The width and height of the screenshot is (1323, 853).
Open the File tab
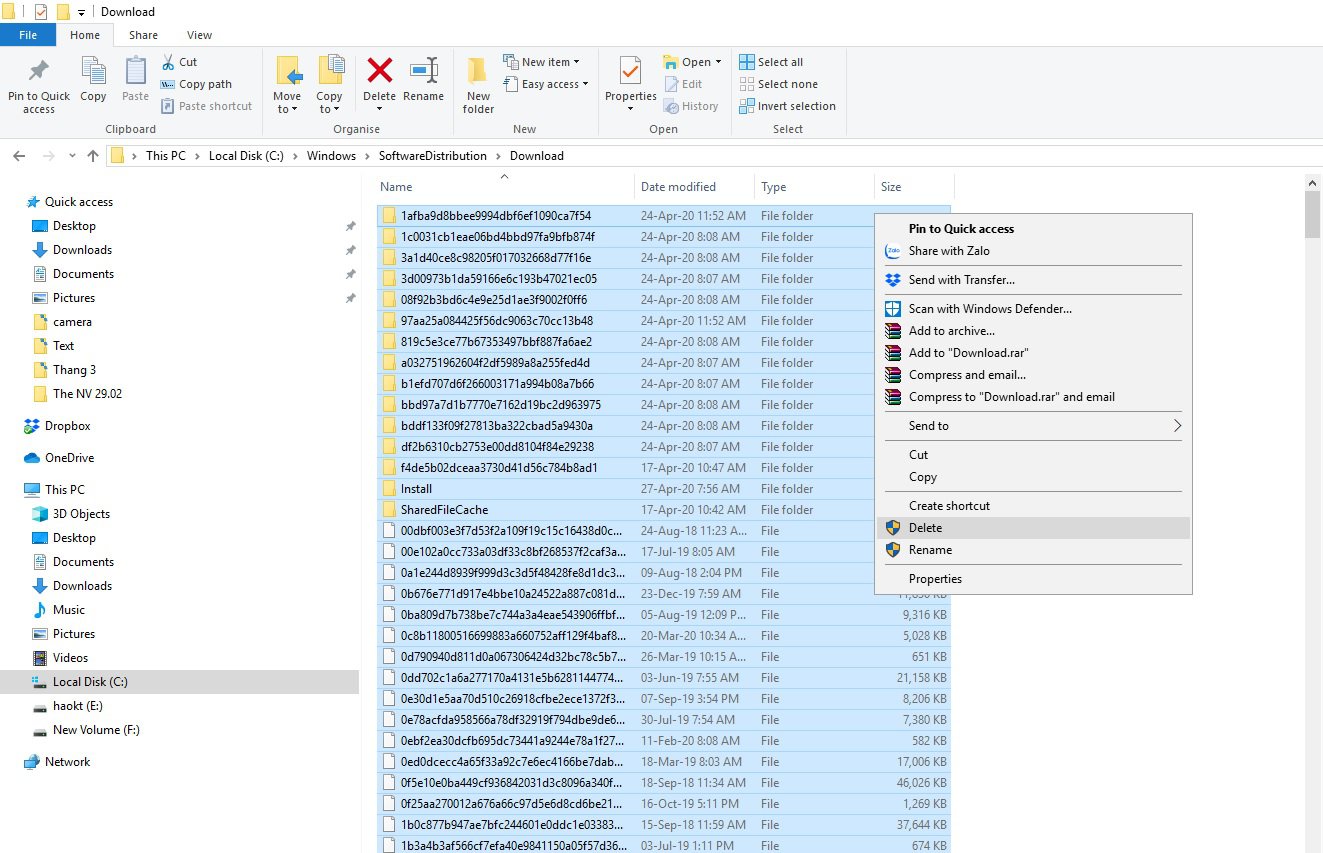[28, 35]
